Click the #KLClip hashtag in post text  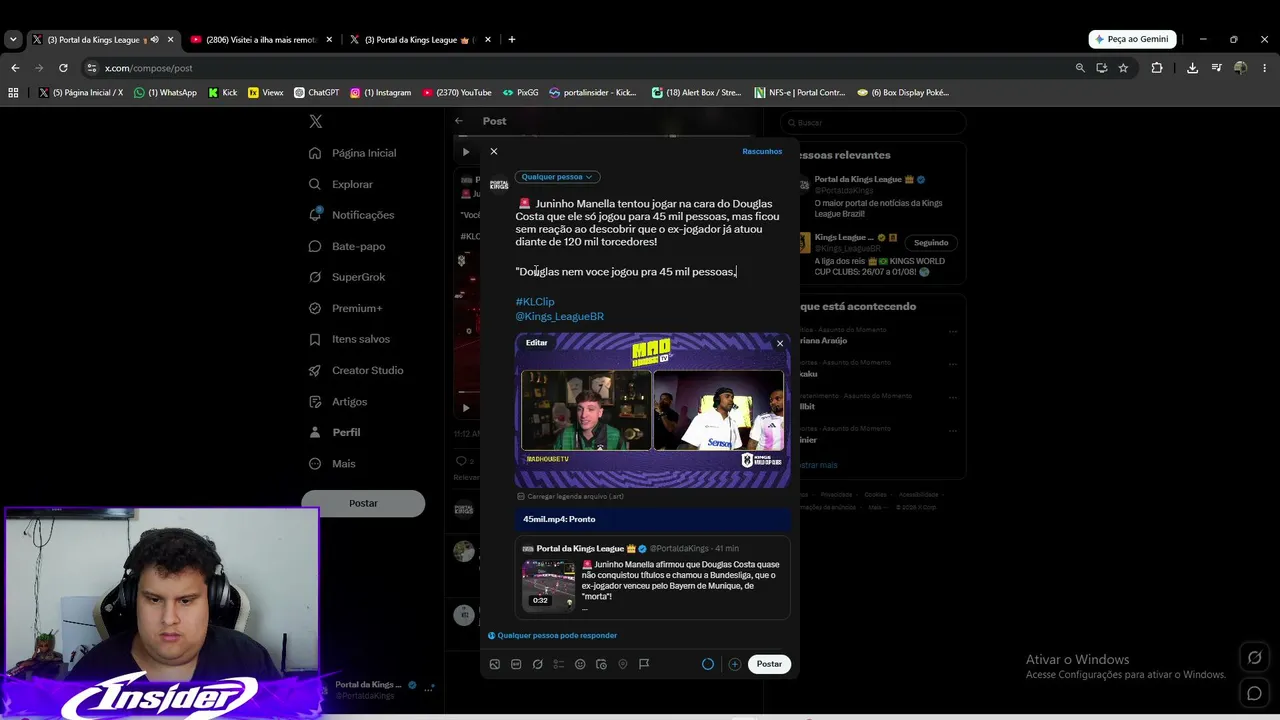click(535, 301)
